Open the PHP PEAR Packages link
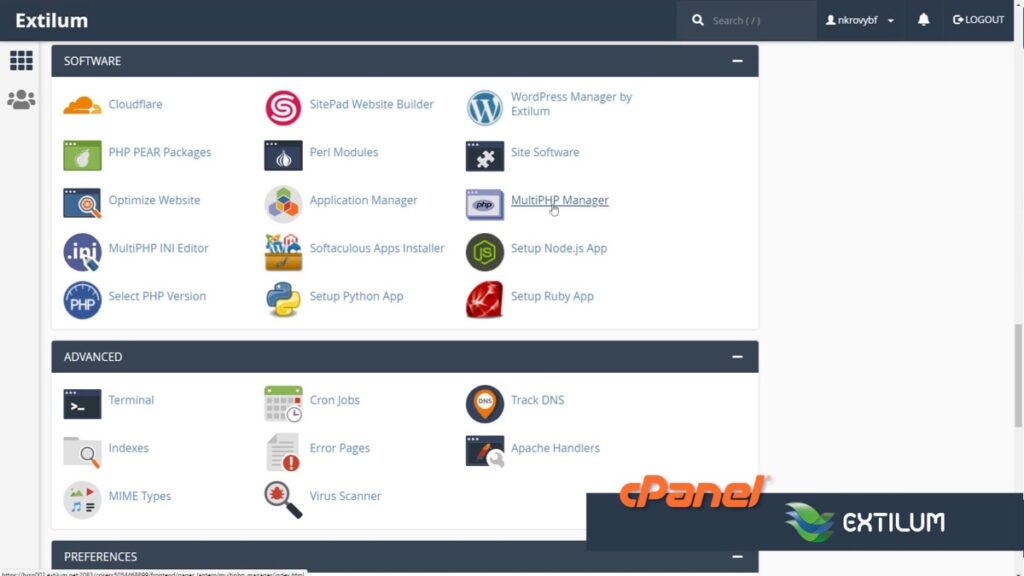1024x576 pixels. pyautogui.click(x=159, y=152)
